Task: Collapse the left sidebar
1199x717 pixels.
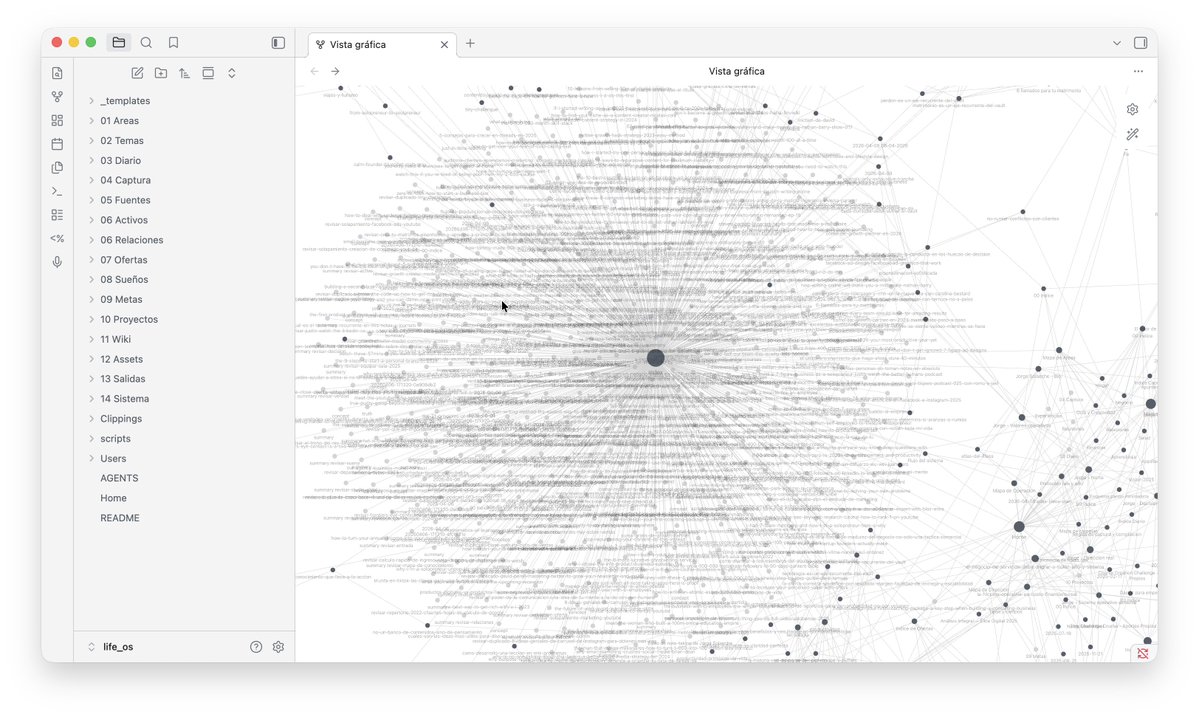Action: pyautogui.click(x=278, y=43)
